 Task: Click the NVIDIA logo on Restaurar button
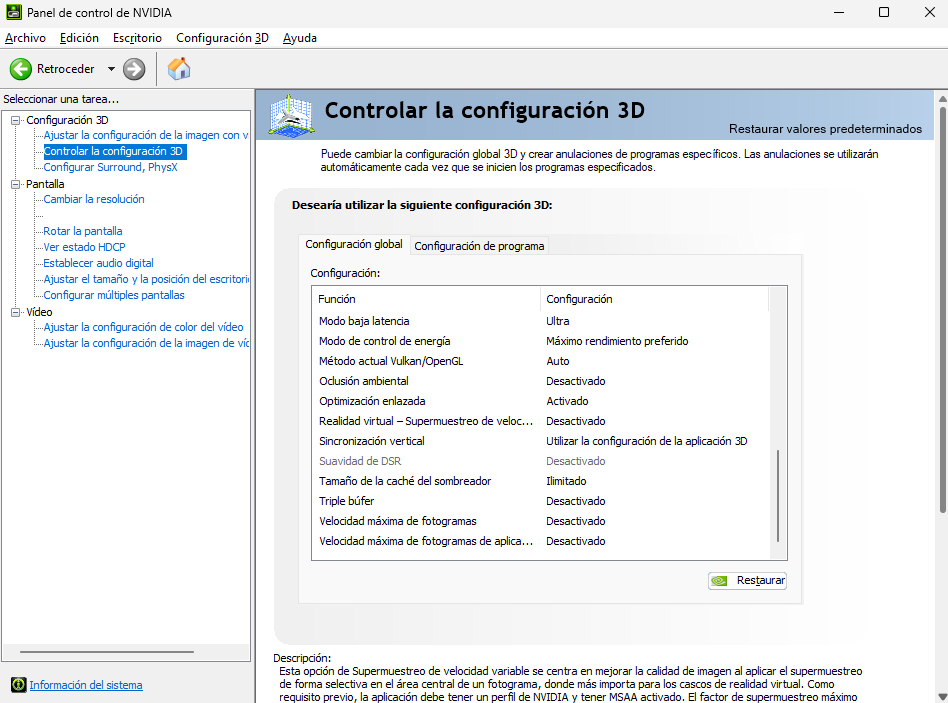point(719,580)
